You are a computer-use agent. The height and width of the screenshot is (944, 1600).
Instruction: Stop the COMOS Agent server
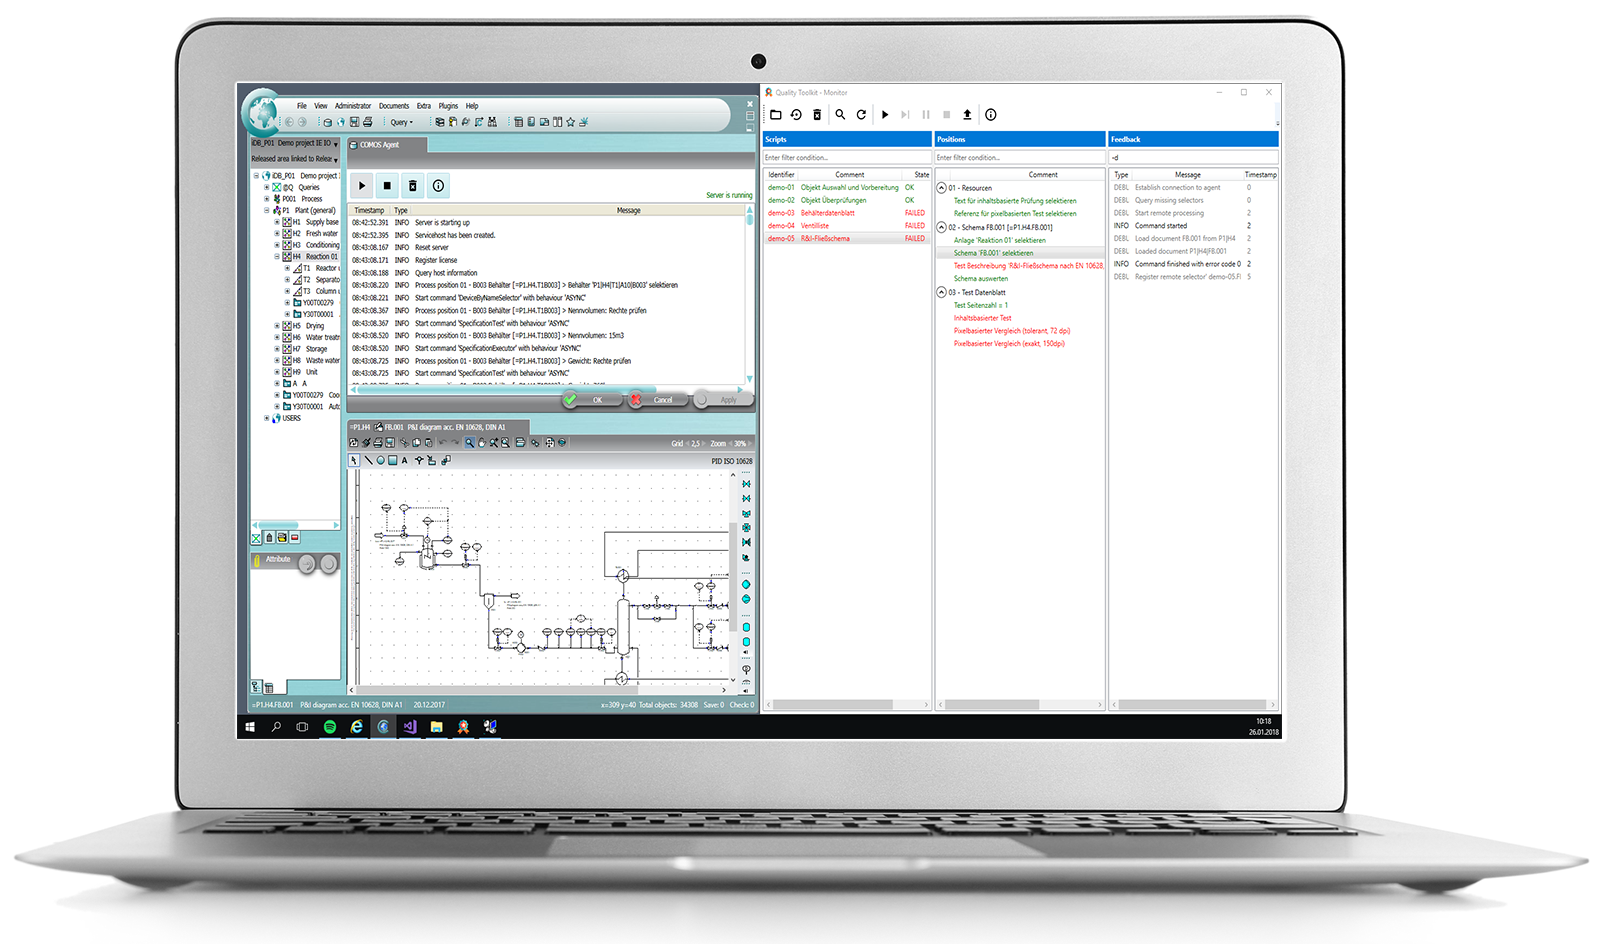387,186
